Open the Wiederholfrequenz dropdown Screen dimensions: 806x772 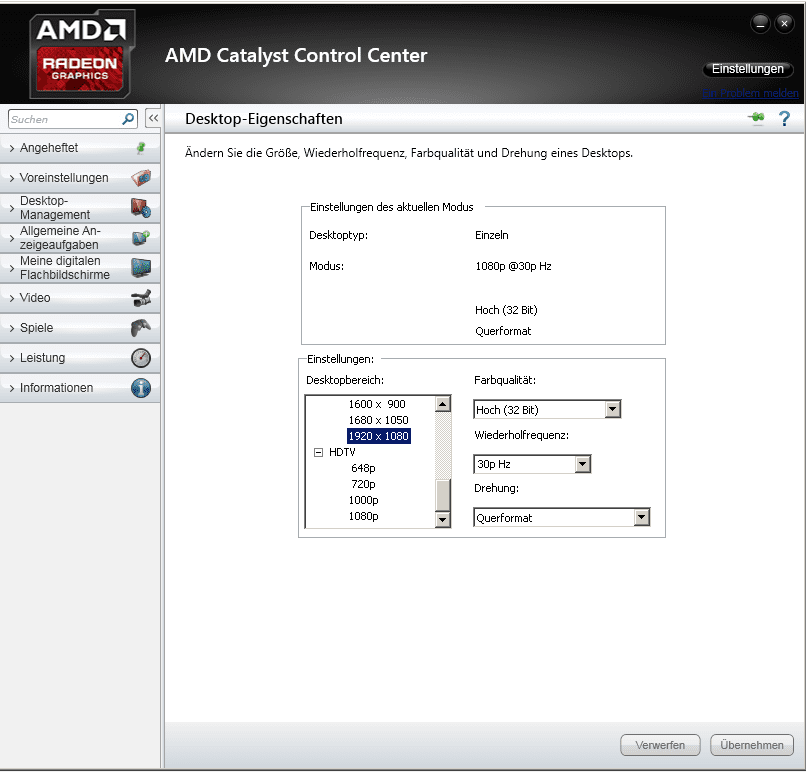click(582, 464)
